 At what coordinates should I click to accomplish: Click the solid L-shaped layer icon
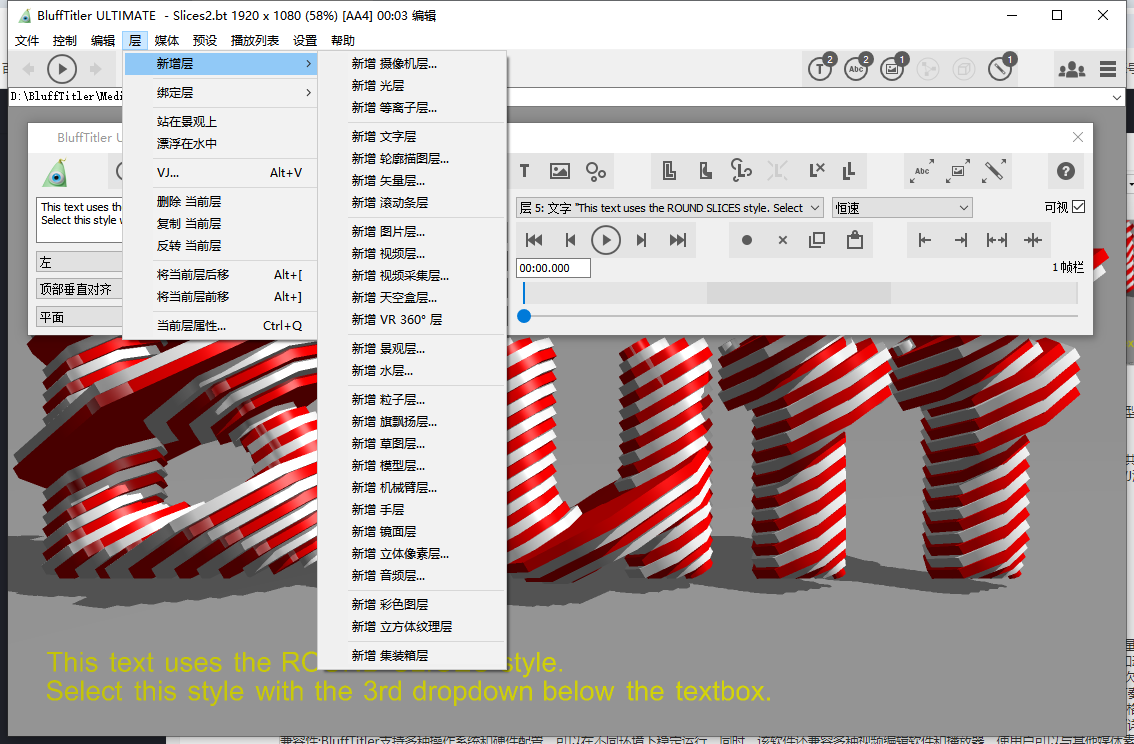(705, 171)
